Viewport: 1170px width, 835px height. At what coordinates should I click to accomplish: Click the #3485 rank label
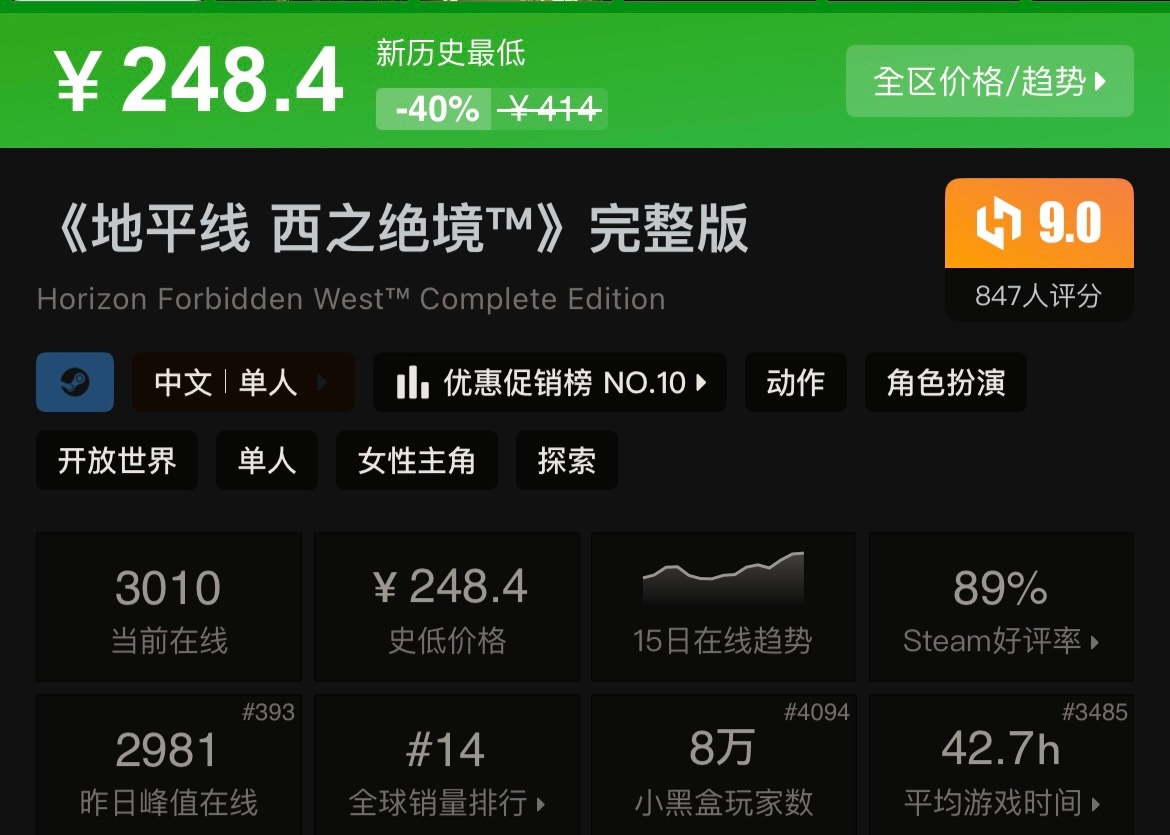click(1094, 712)
